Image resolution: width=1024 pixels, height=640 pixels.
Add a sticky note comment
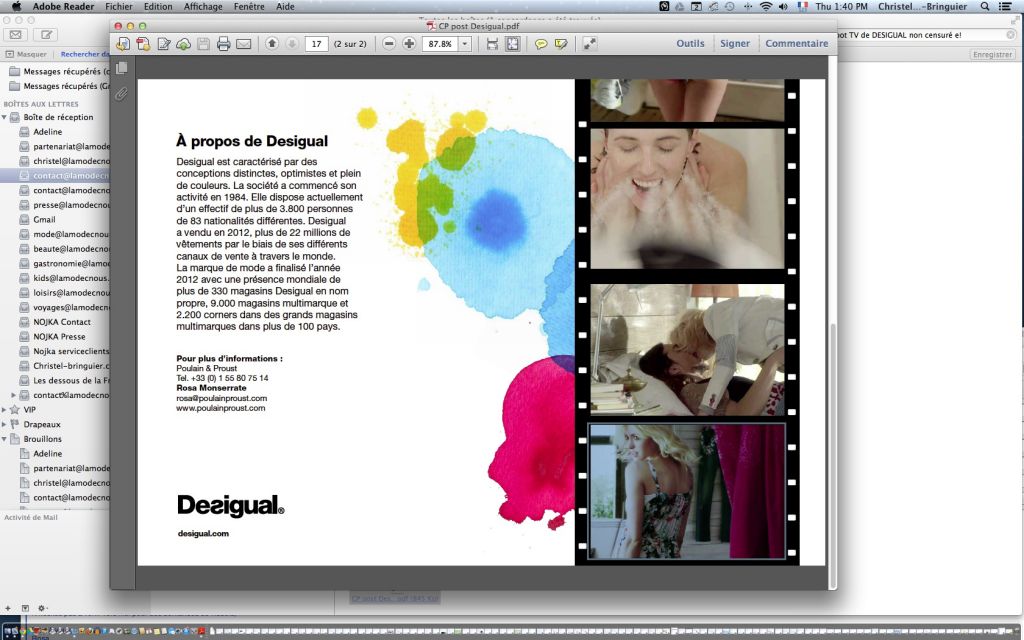pyautogui.click(x=541, y=44)
